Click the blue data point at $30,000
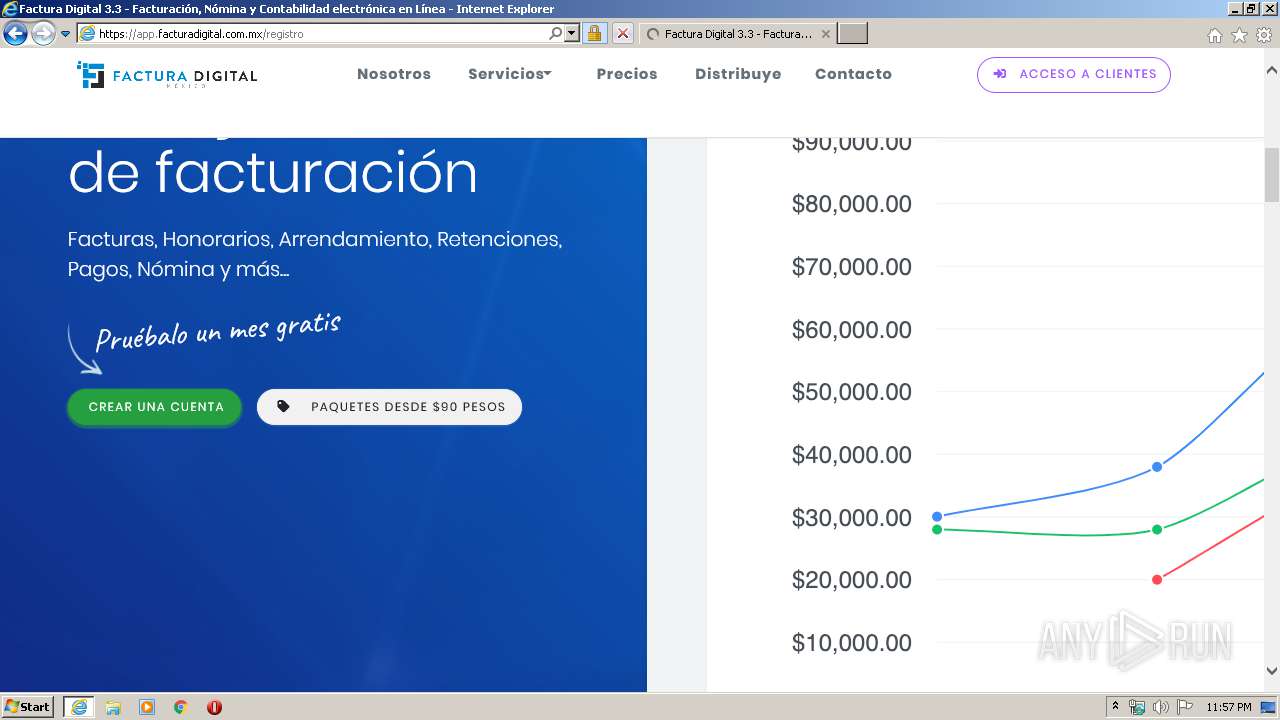Image resolution: width=1280 pixels, height=720 pixels. pos(937,517)
